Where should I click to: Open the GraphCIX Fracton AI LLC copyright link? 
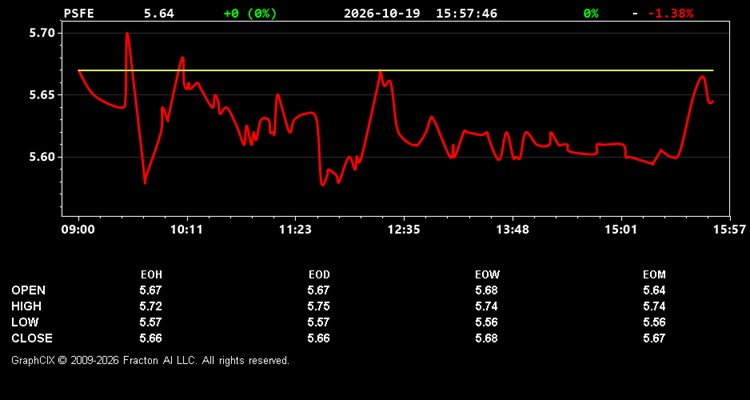pos(150,360)
